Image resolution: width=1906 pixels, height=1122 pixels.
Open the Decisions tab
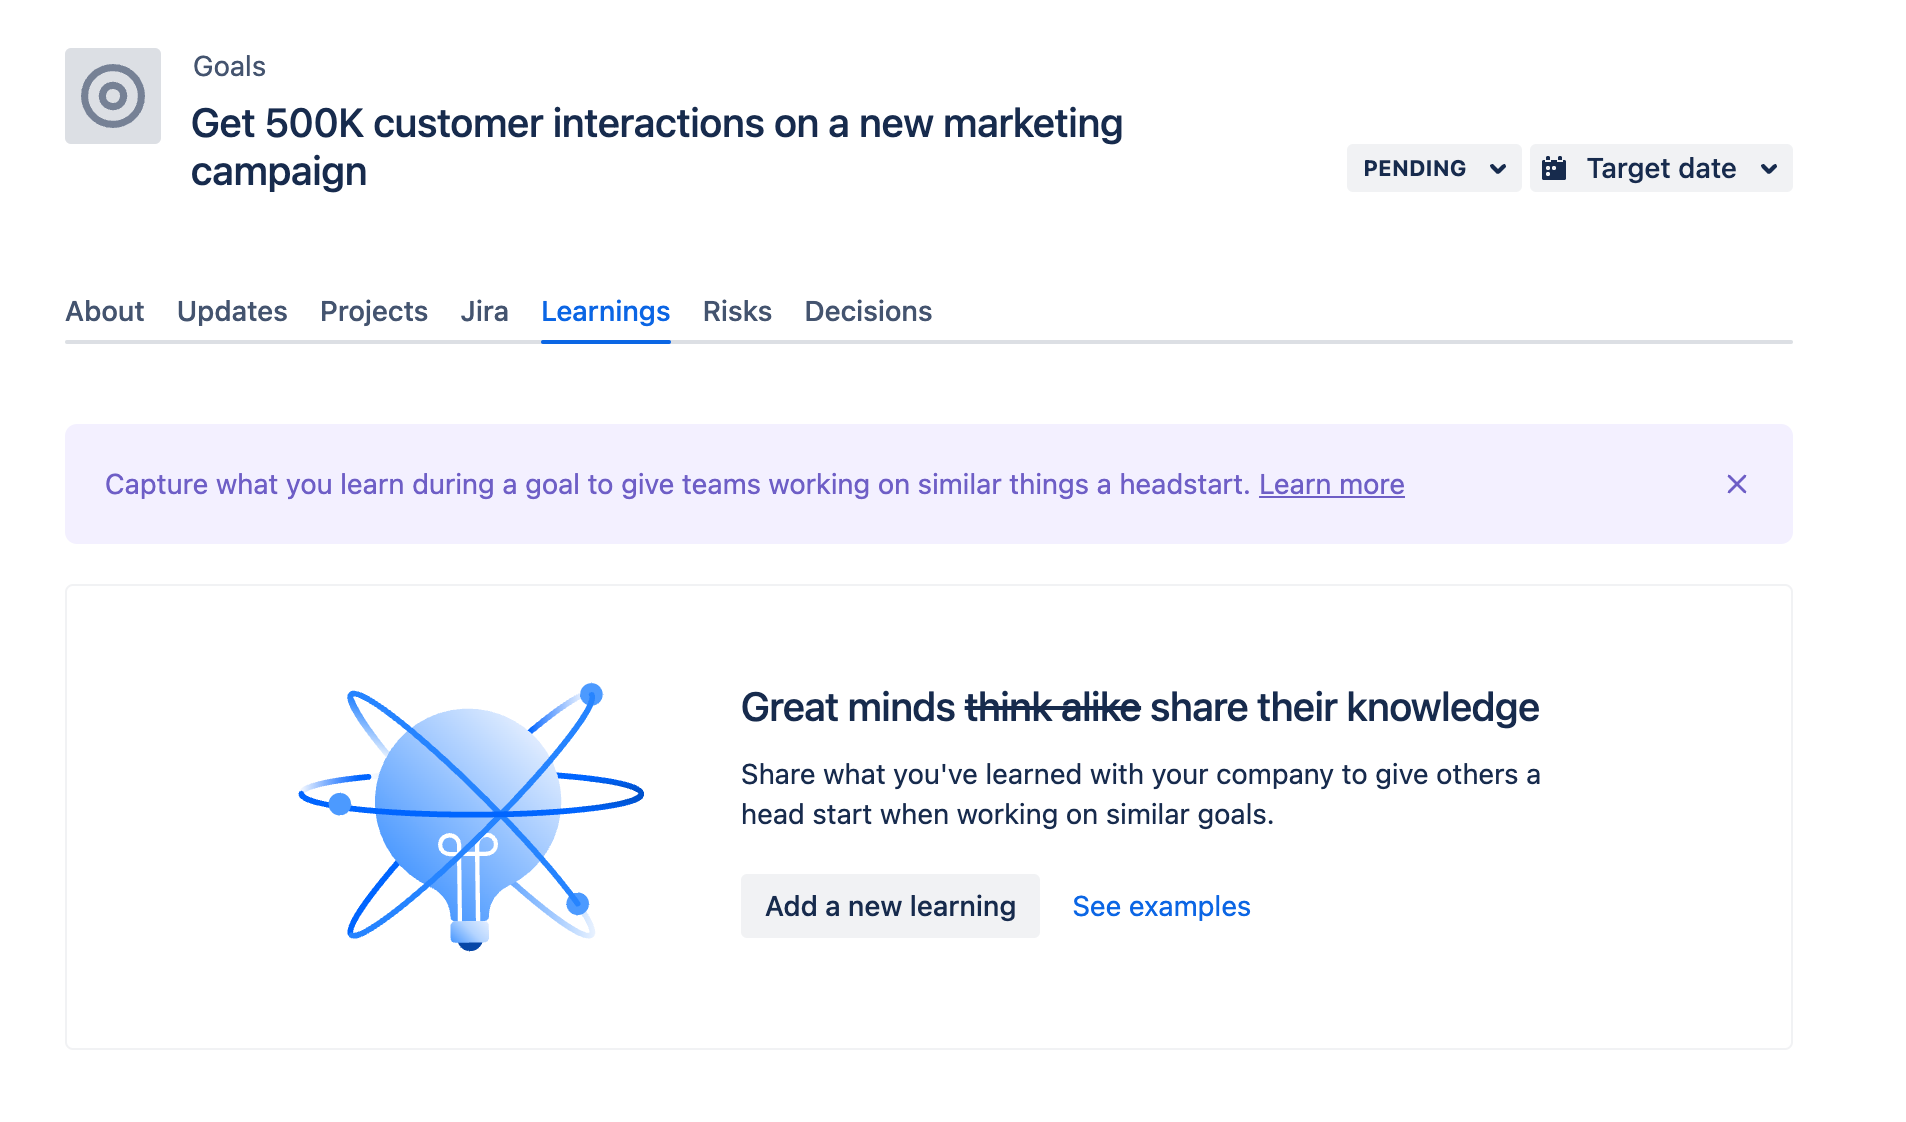coord(868,311)
